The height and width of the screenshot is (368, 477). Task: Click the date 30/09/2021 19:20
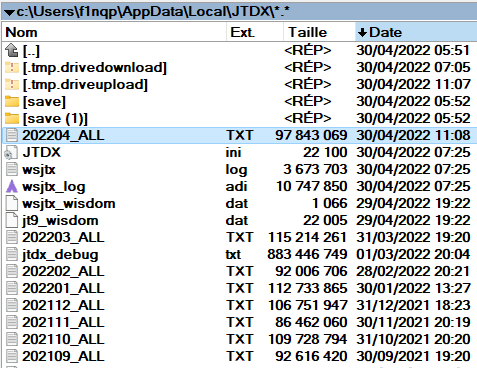413,356
